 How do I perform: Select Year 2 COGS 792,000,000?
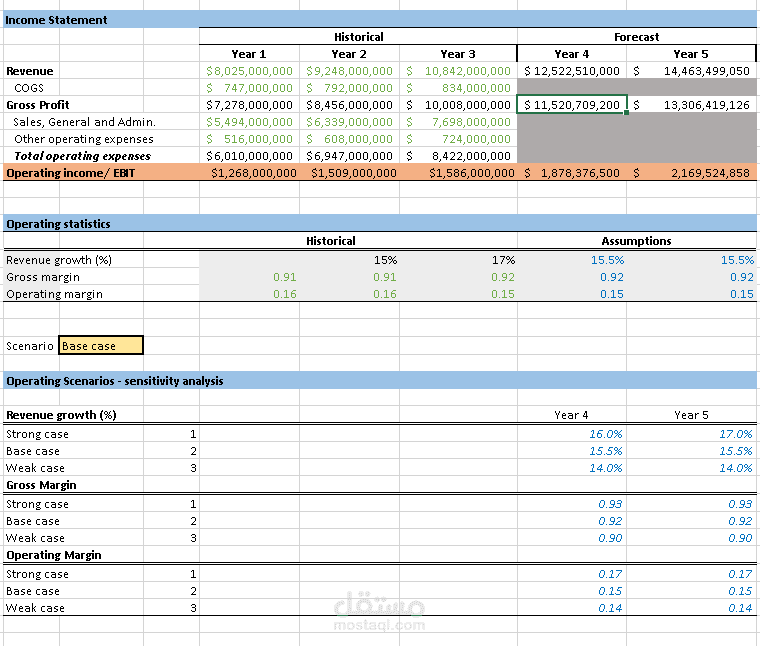click(349, 88)
